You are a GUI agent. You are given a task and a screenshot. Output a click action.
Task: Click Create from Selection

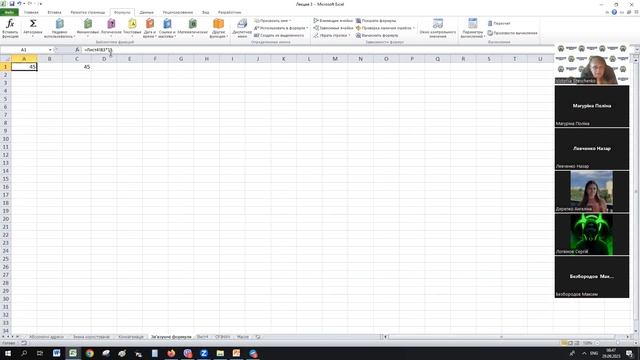pos(279,36)
